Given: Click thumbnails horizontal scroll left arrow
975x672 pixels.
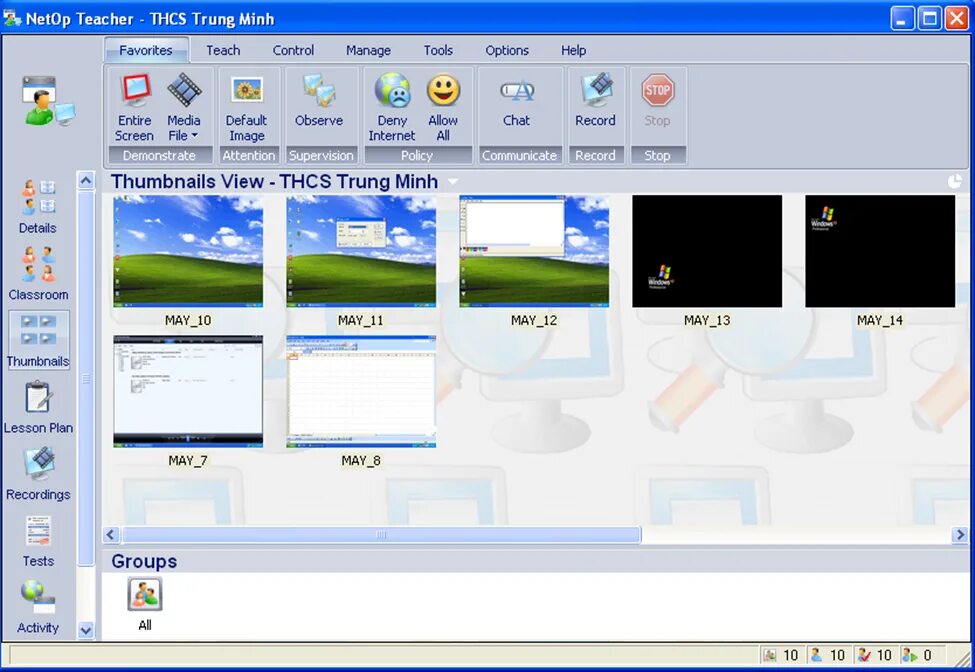Looking at the screenshot, I should click(111, 535).
